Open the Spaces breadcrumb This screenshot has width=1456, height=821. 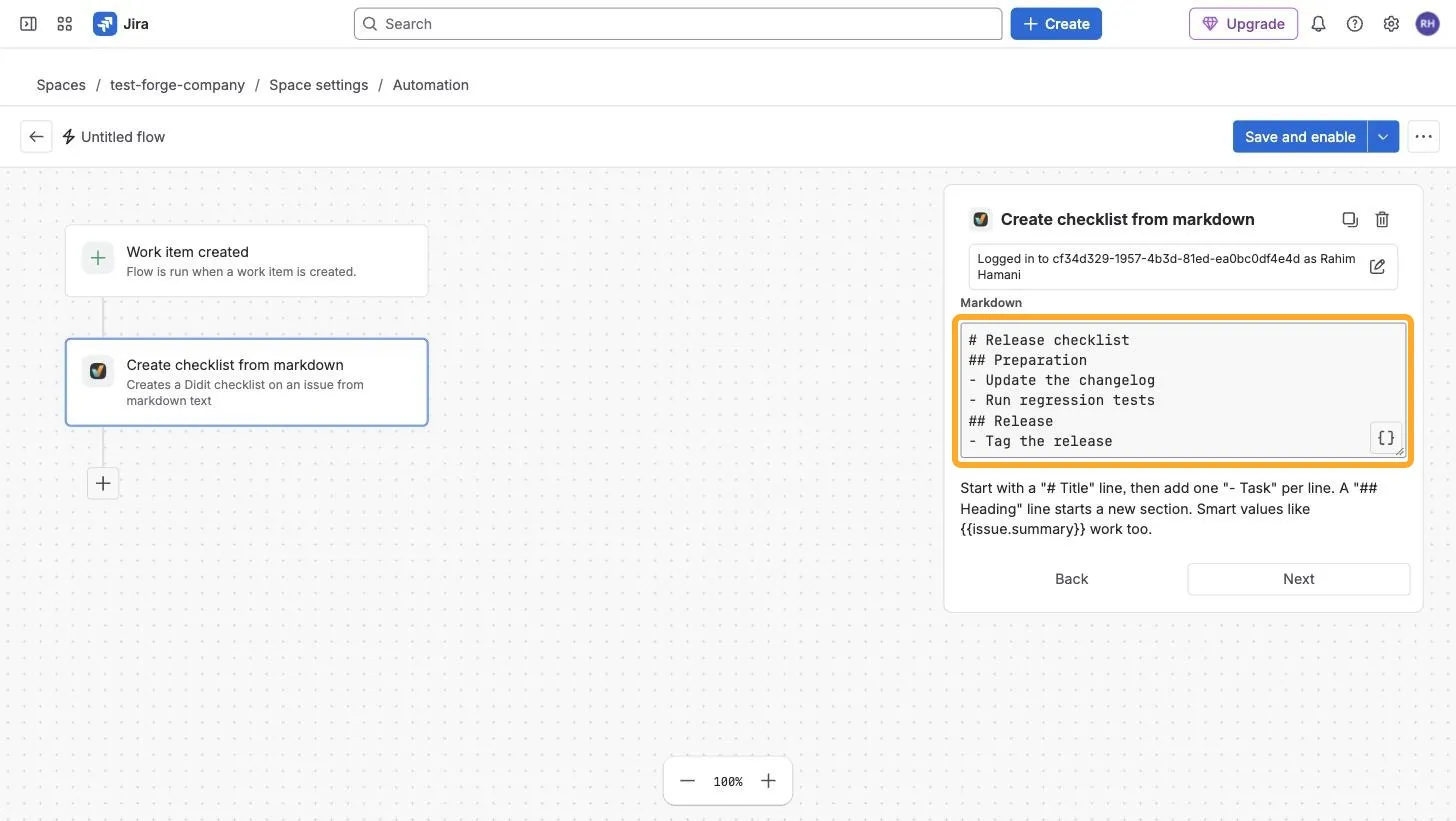tap(61, 85)
